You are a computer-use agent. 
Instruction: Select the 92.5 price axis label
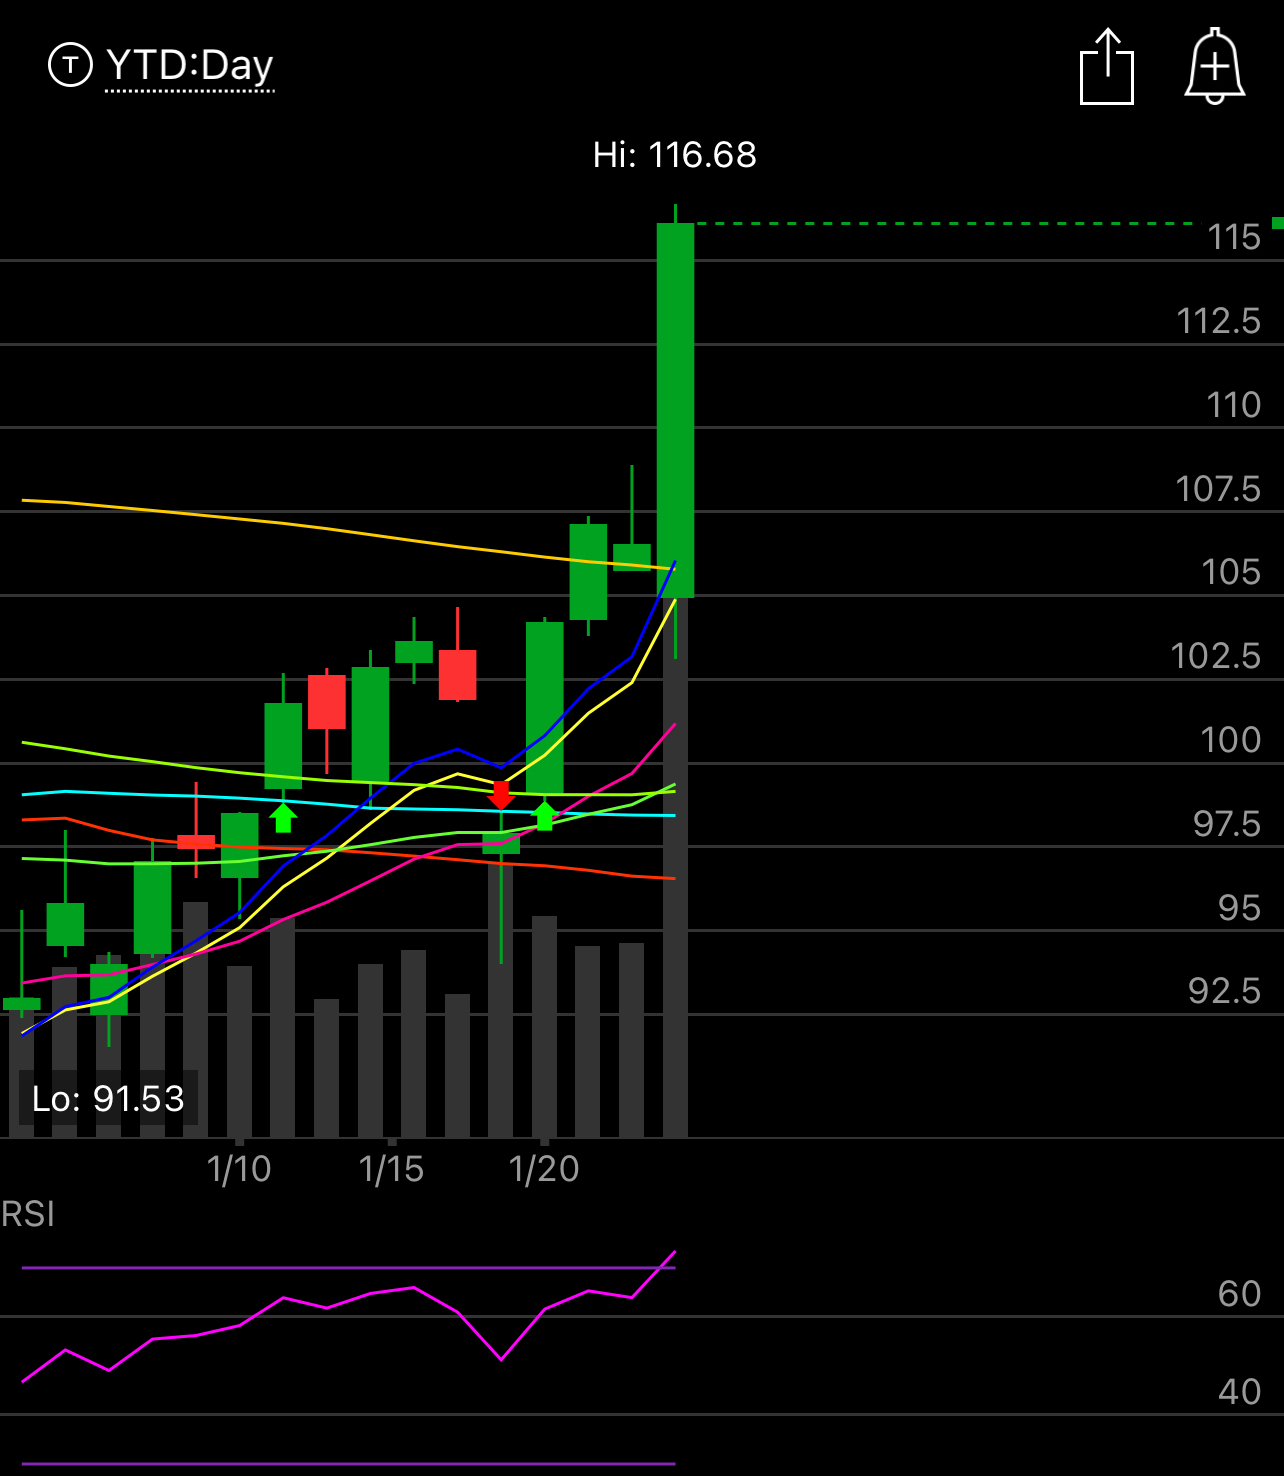tap(1225, 992)
